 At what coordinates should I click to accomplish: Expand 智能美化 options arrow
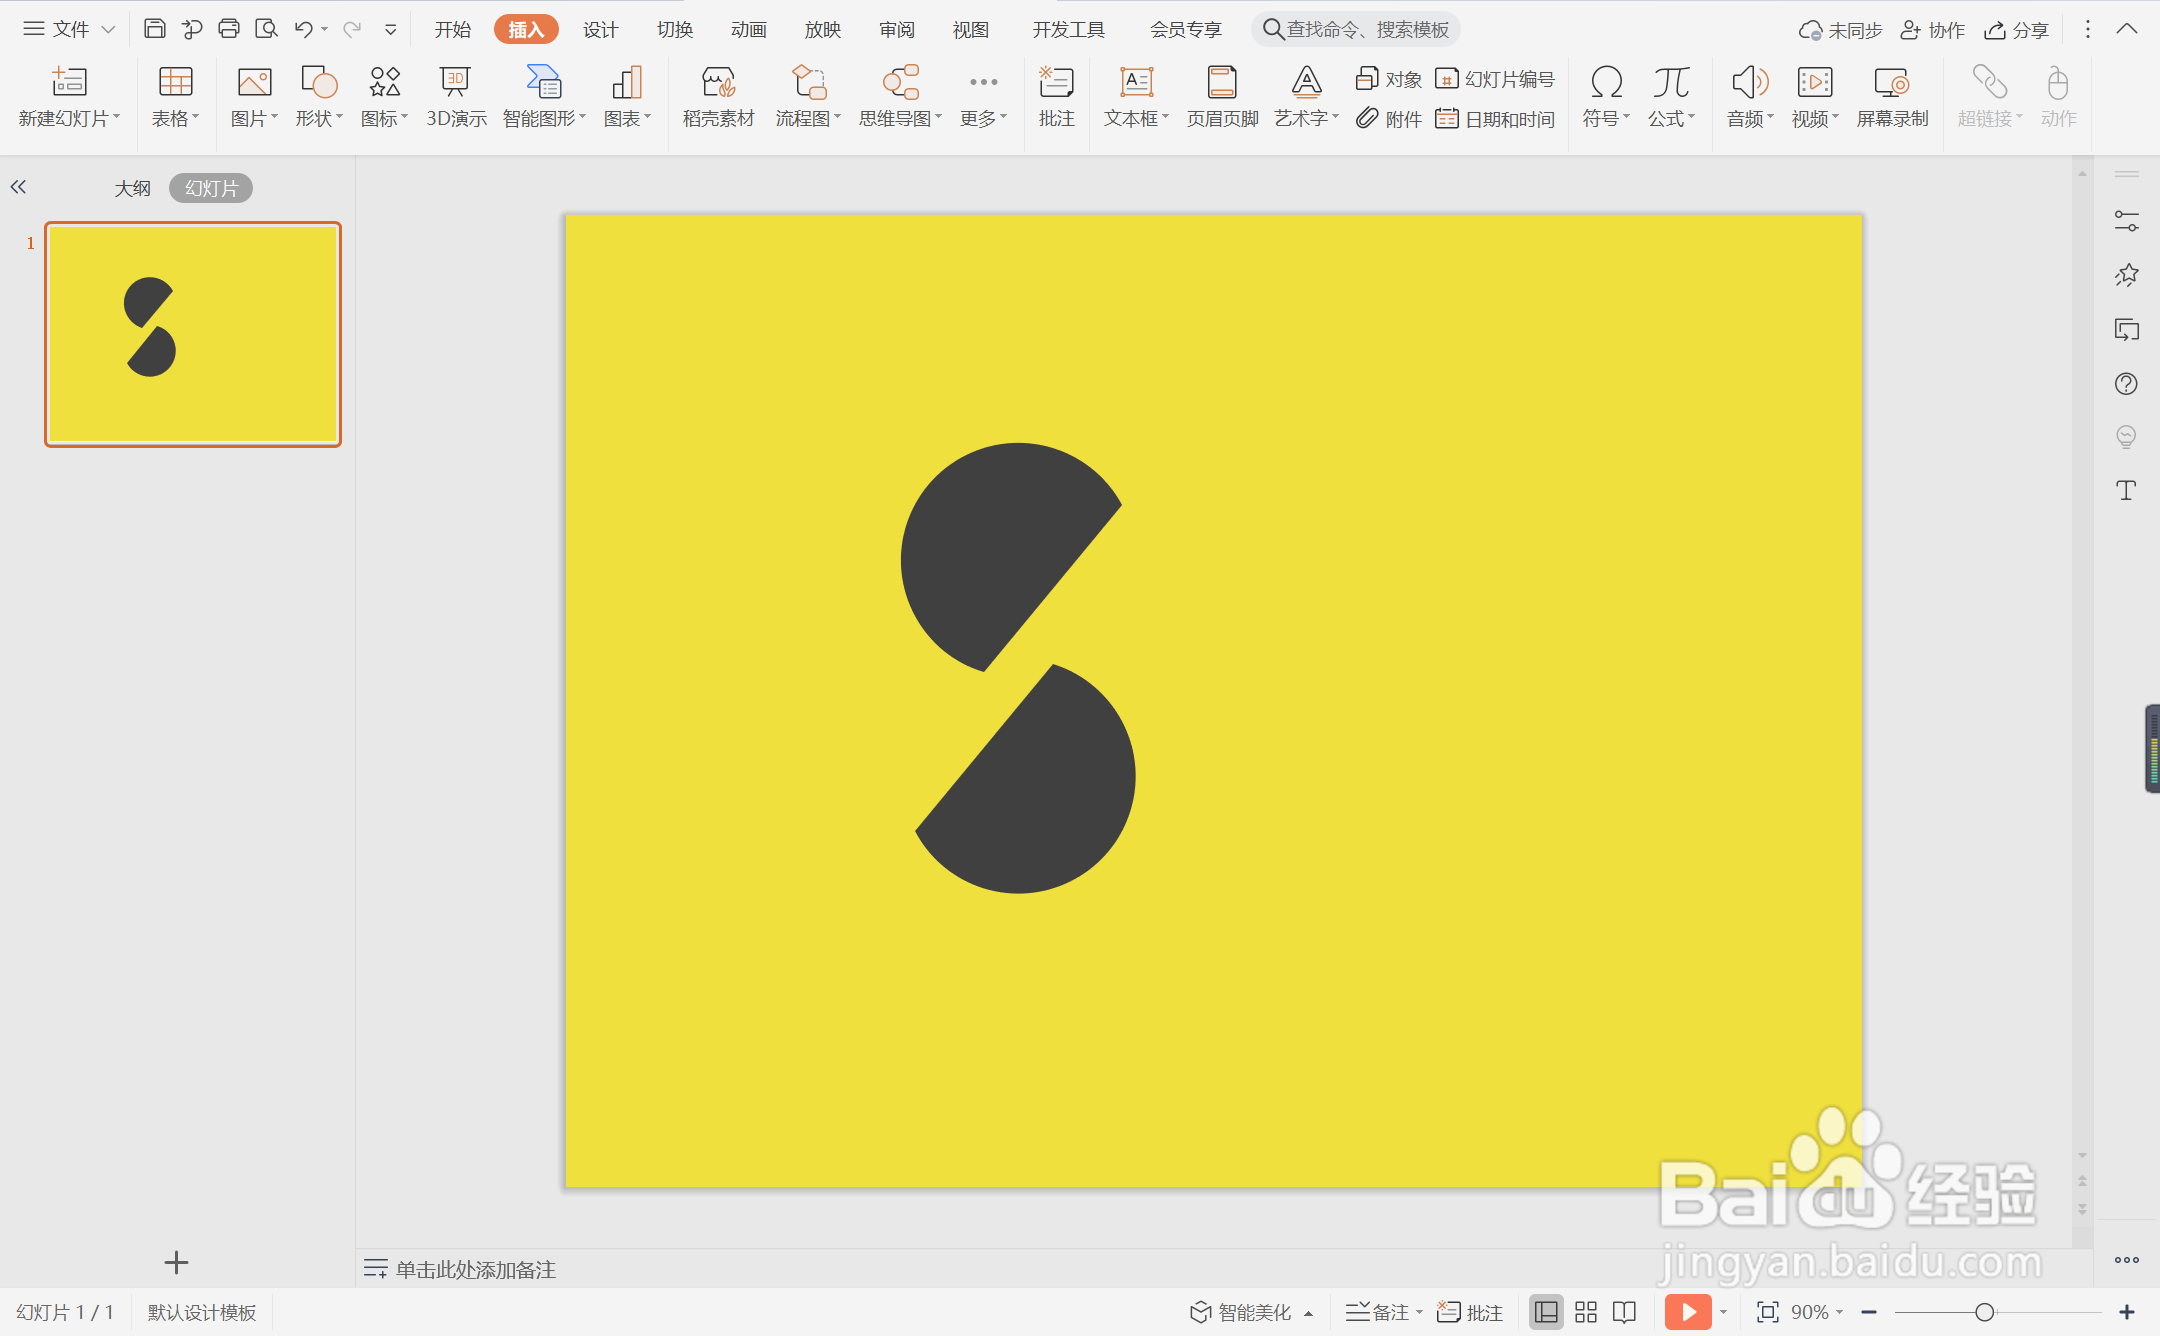click(1308, 1313)
